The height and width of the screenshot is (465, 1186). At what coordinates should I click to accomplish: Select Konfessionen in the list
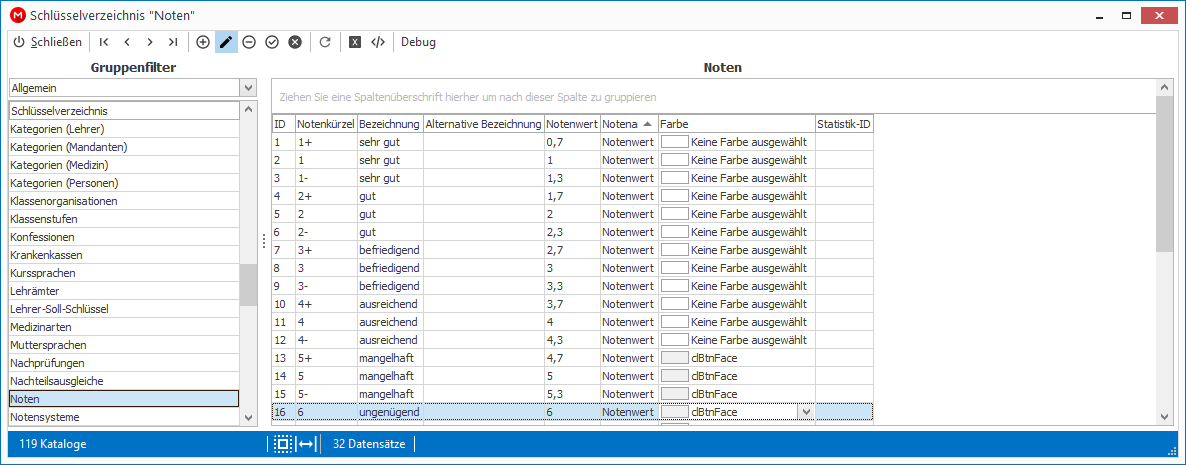124,237
